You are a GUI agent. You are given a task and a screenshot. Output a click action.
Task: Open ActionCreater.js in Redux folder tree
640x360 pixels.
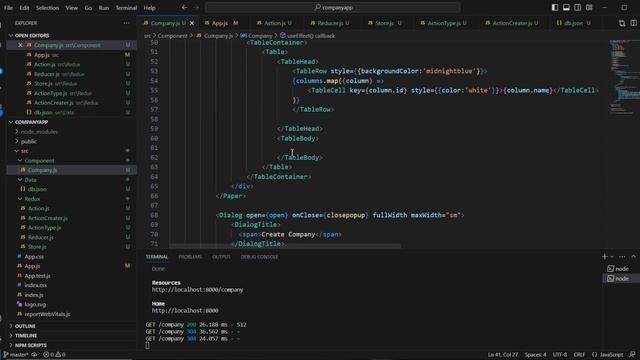click(x=48, y=218)
